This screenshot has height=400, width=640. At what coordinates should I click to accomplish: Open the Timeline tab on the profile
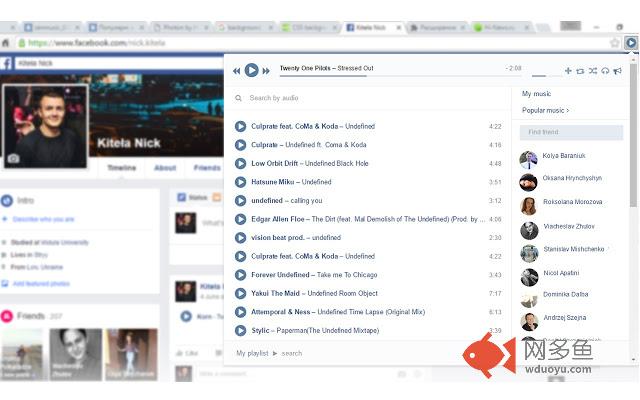pos(122,168)
